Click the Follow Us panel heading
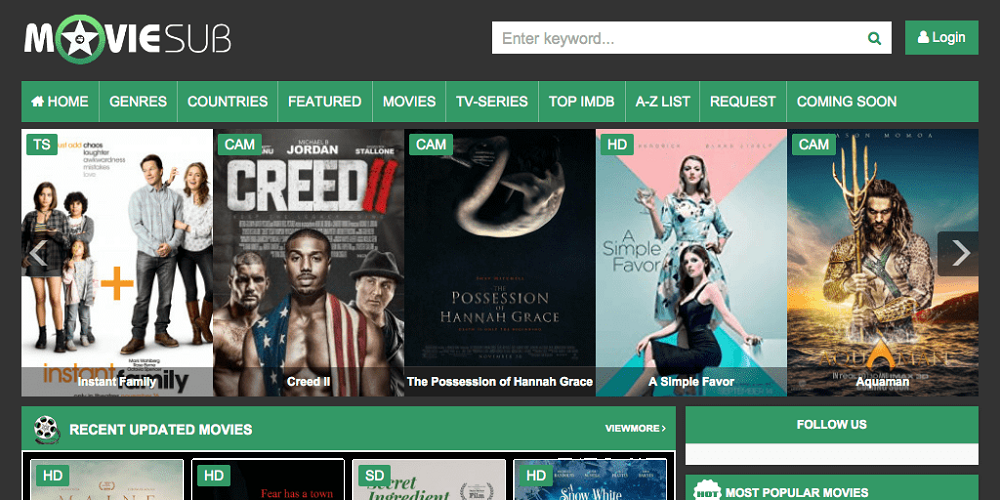This screenshot has width=1000, height=500. 832,425
